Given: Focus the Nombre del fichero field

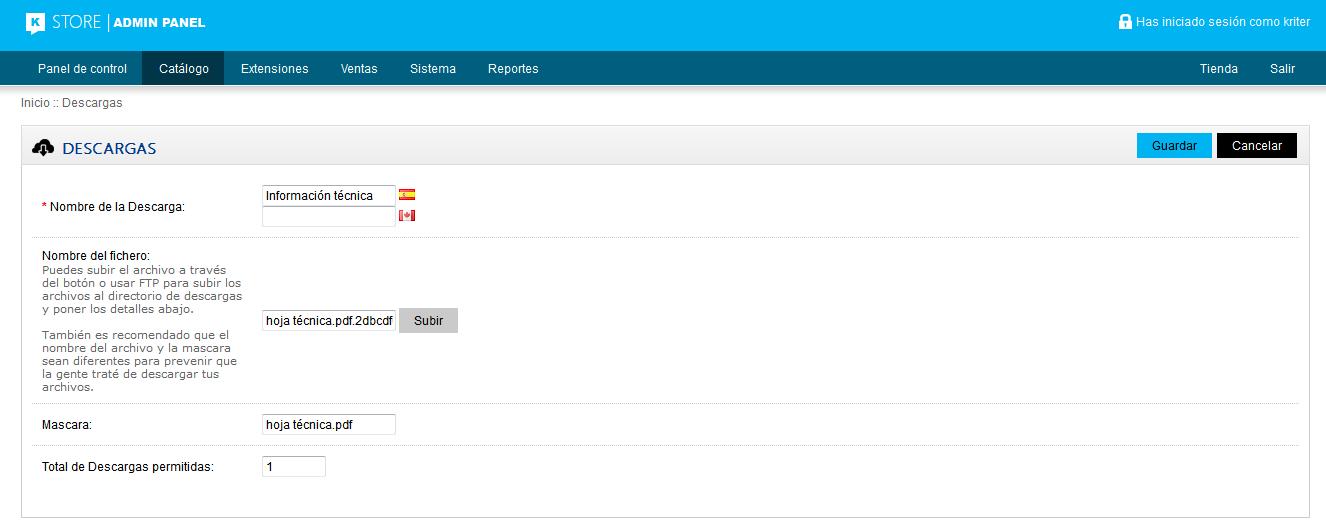Looking at the screenshot, I should coord(329,321).
